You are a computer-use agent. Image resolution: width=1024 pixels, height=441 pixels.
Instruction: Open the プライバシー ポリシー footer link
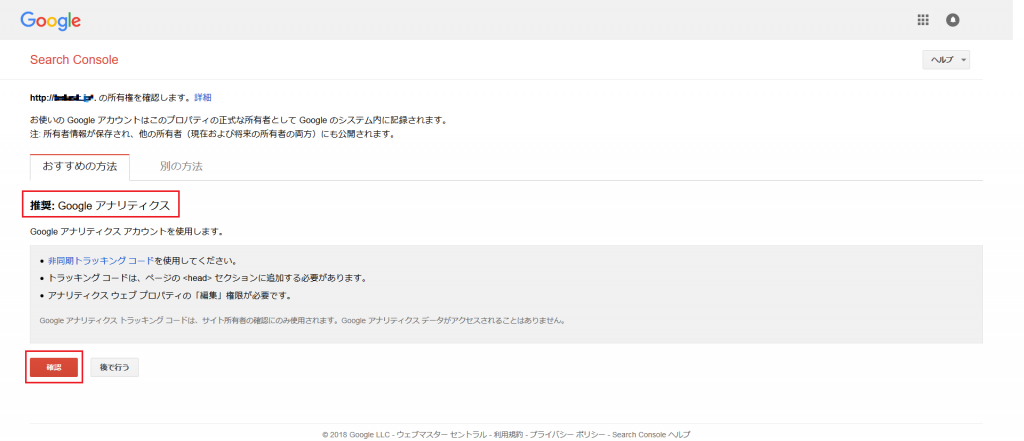coord(568,435)
